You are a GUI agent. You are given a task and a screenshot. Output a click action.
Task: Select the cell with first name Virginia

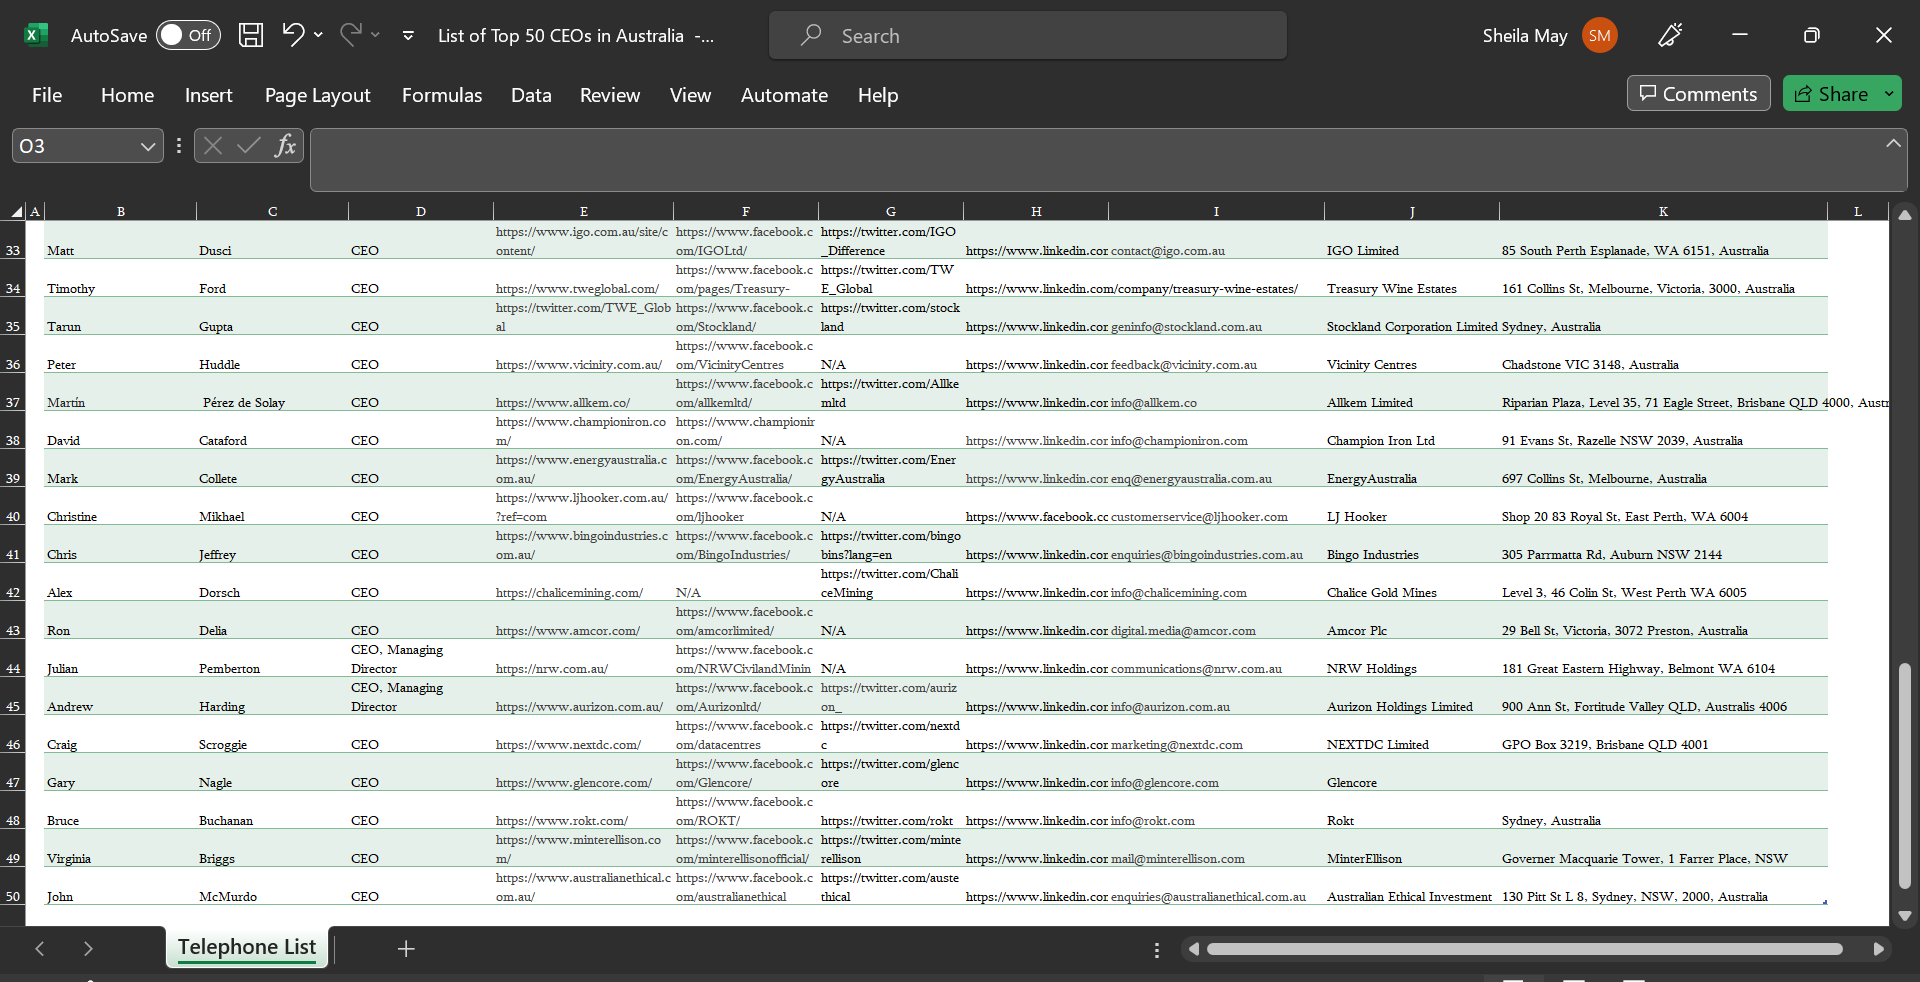tap(120, 850)
